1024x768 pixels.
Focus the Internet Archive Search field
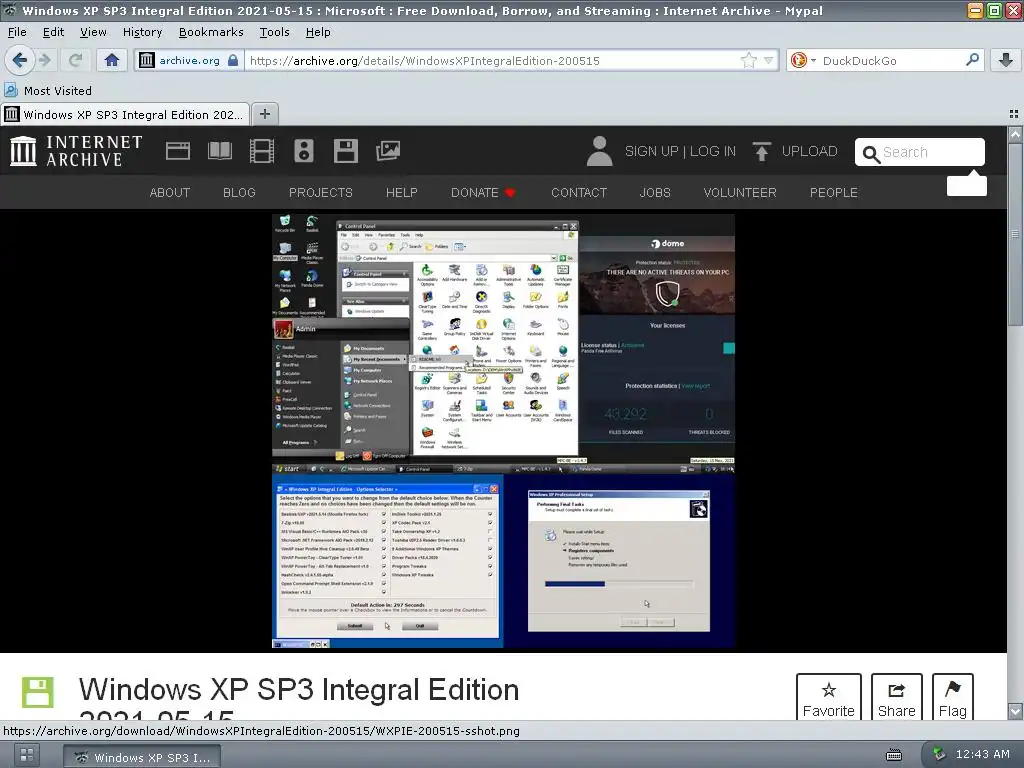click(920, 152)
